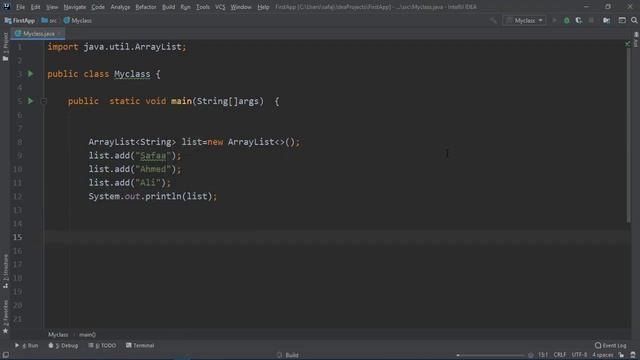Screen dimensions: 640x360
Task: Click the class name Myclass in declaration
Action: pos(132,74)
